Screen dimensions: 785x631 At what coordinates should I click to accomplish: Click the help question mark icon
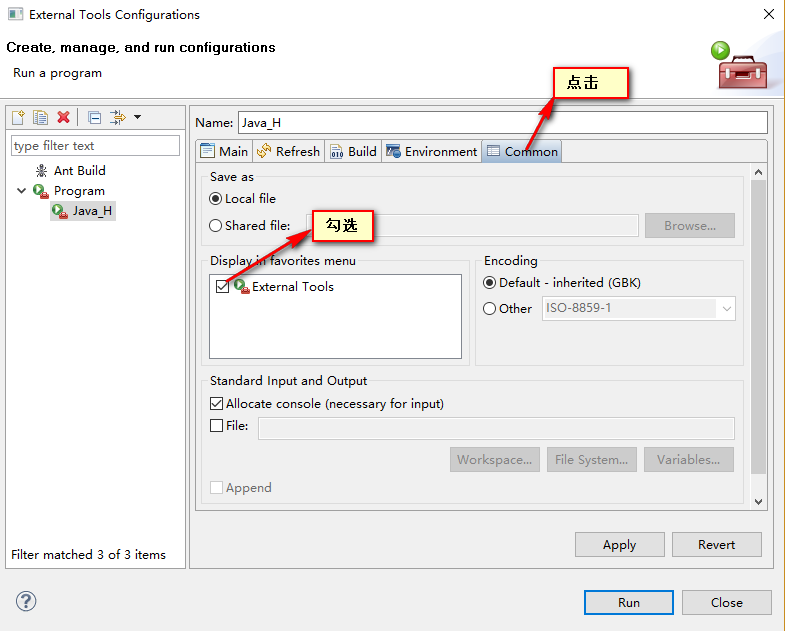26,601
